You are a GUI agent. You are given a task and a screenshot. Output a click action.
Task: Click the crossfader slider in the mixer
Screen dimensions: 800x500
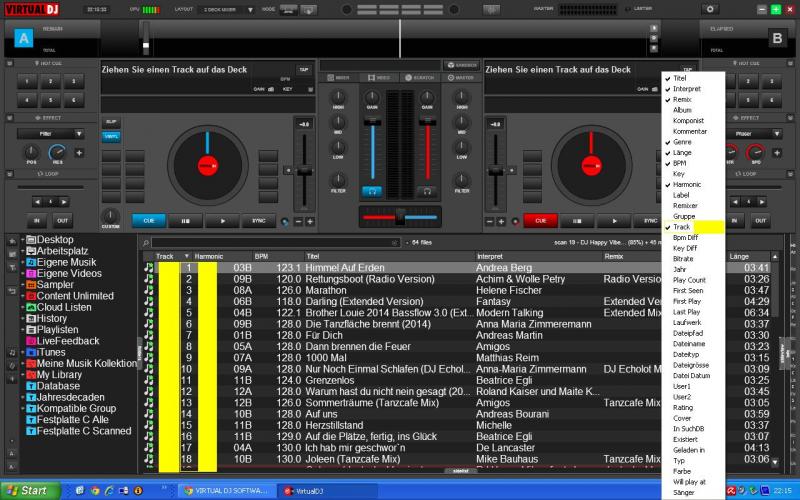coord(400,216)
